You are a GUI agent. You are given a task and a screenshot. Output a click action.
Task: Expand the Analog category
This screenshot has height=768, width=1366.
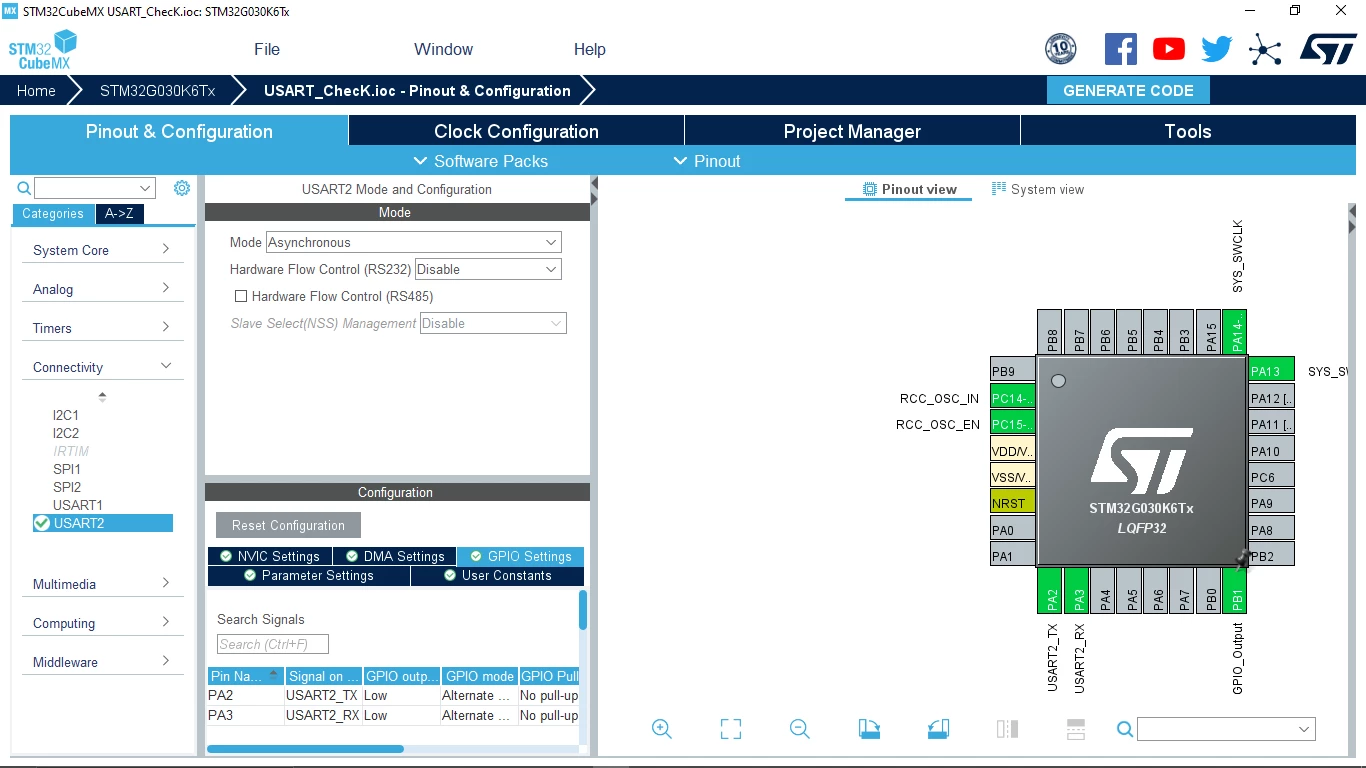pos(102,289)
